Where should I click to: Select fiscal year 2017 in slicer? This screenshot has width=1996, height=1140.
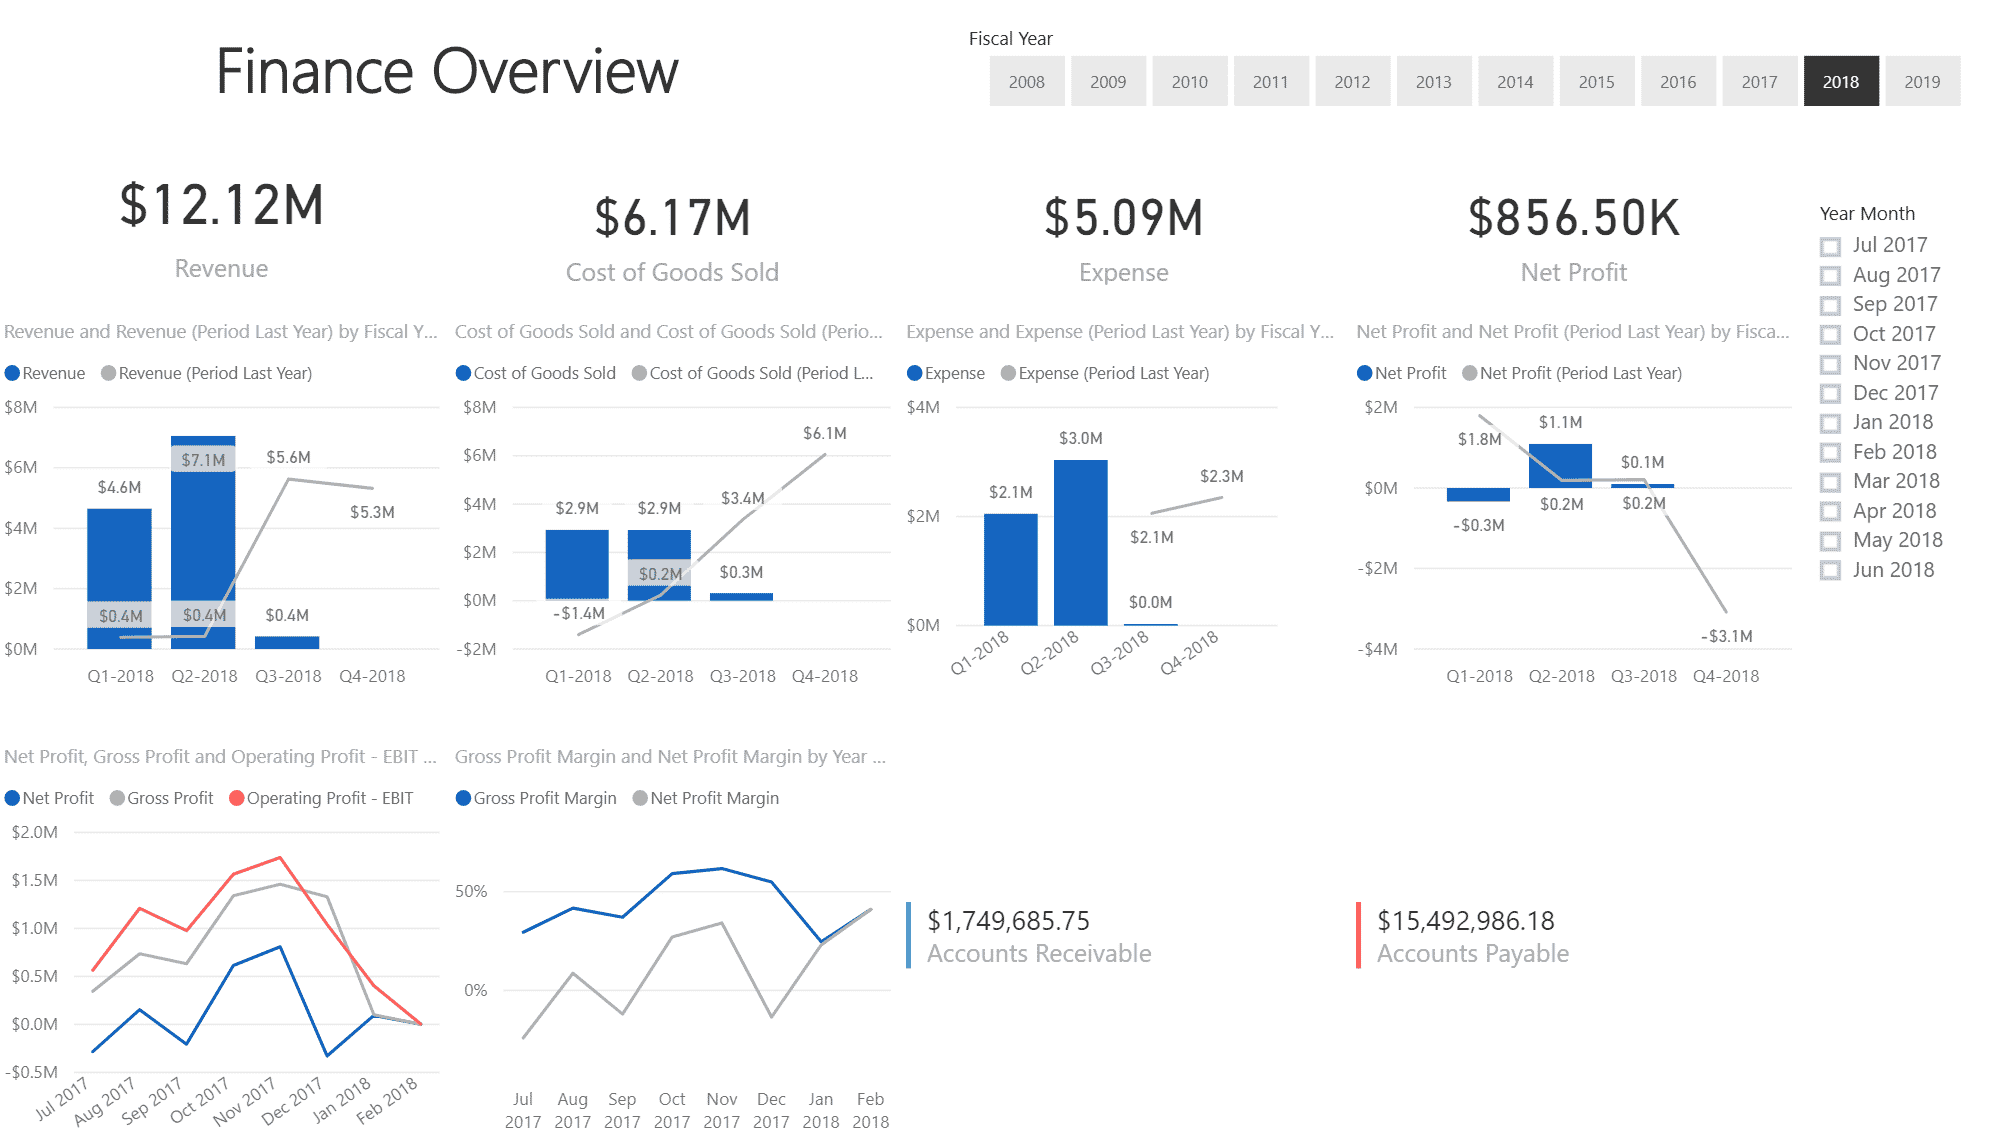point(1759,82)
